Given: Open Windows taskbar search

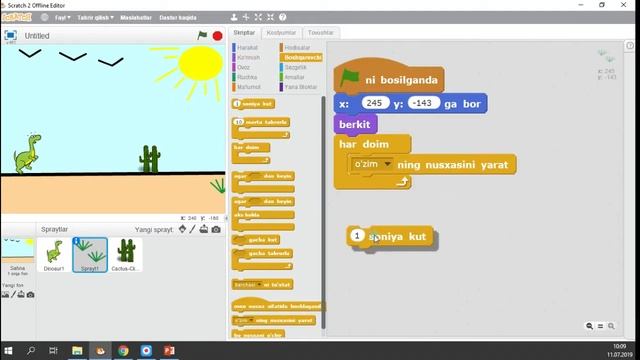Looking at the screenshot, I should click(31, 351).
